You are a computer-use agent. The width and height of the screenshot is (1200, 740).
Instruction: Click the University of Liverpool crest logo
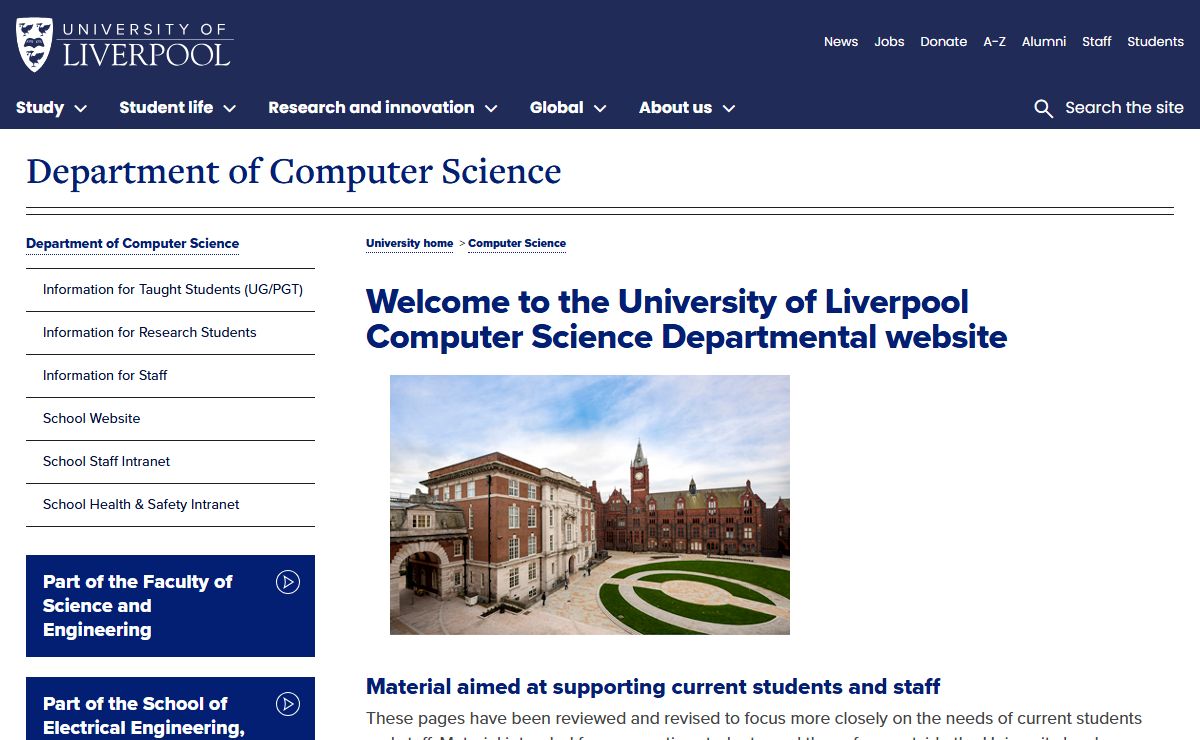[x=35, y=45]
